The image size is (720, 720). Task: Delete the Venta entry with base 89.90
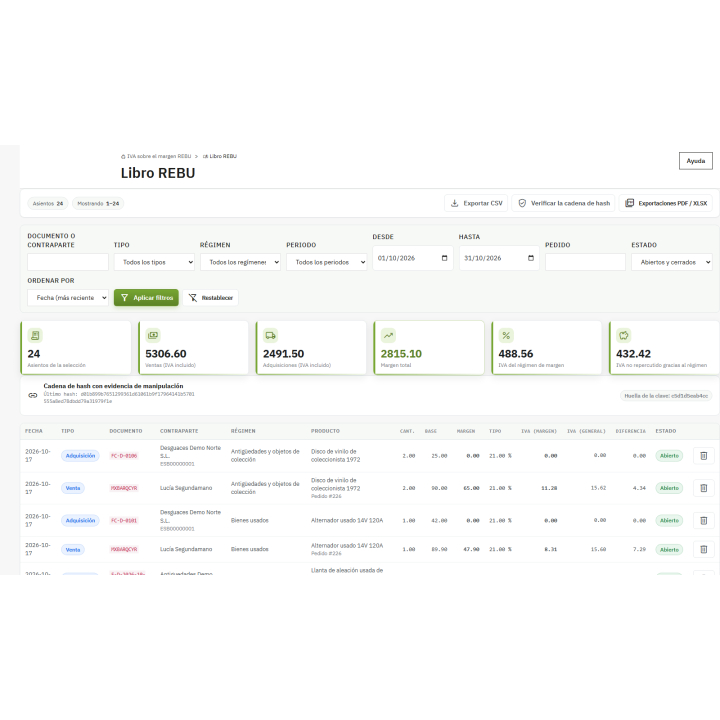pos(703,550)
